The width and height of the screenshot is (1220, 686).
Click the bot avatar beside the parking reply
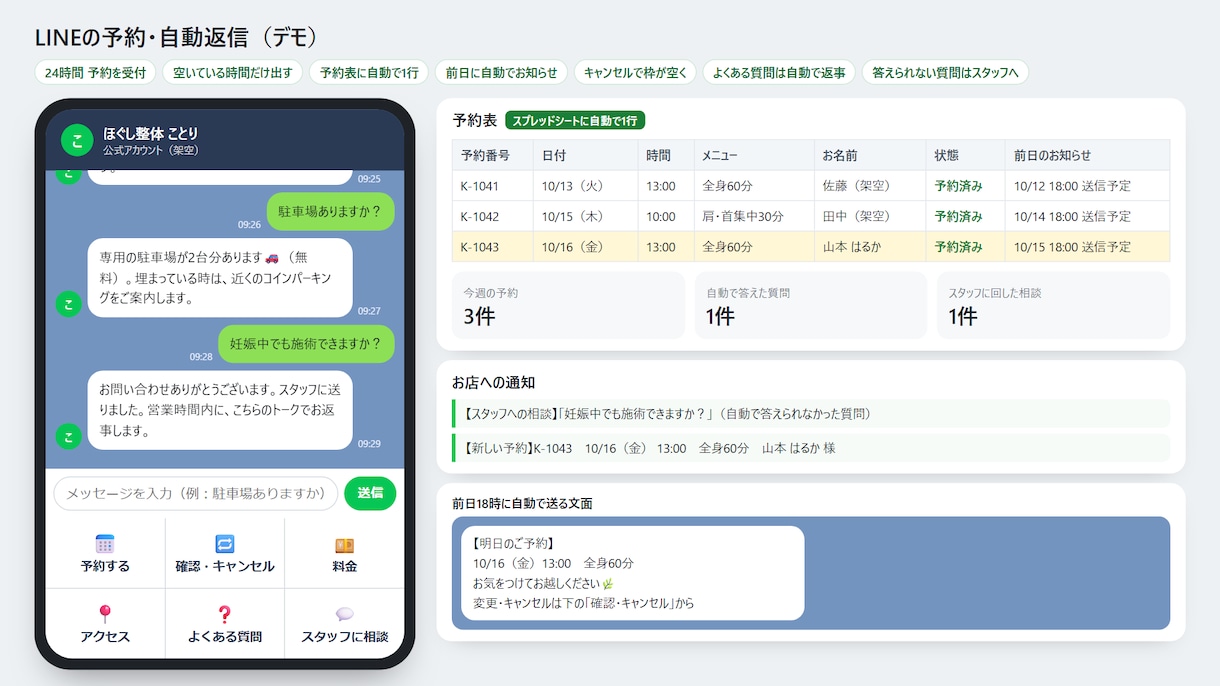[x=68, y=305]
